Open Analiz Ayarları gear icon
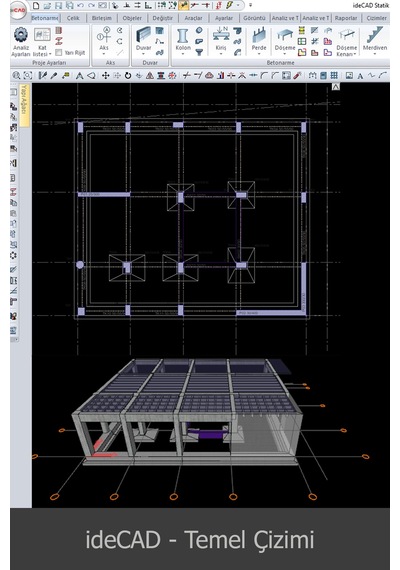 point(21,35)
